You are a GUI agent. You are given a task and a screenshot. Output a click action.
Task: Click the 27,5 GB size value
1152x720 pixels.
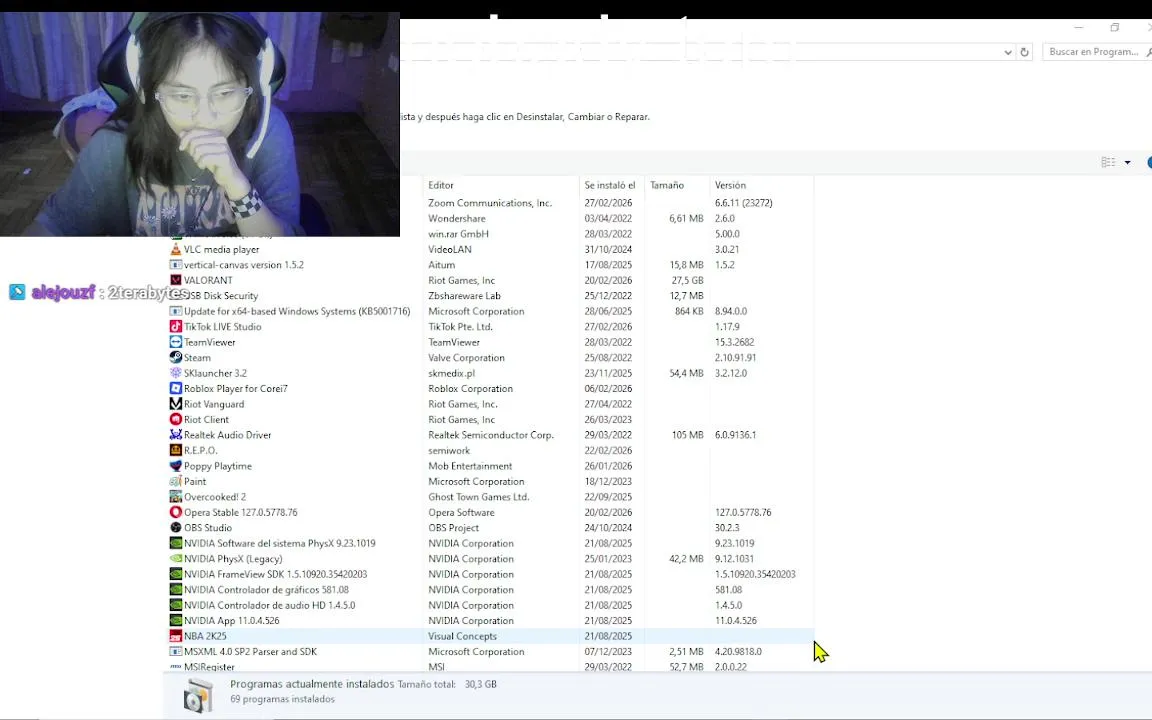coord(688,280)
